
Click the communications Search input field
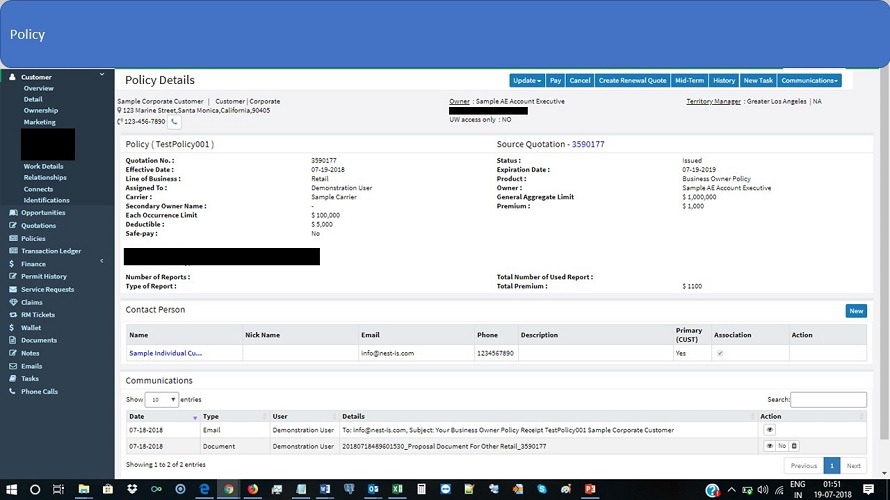click(828, 400)
